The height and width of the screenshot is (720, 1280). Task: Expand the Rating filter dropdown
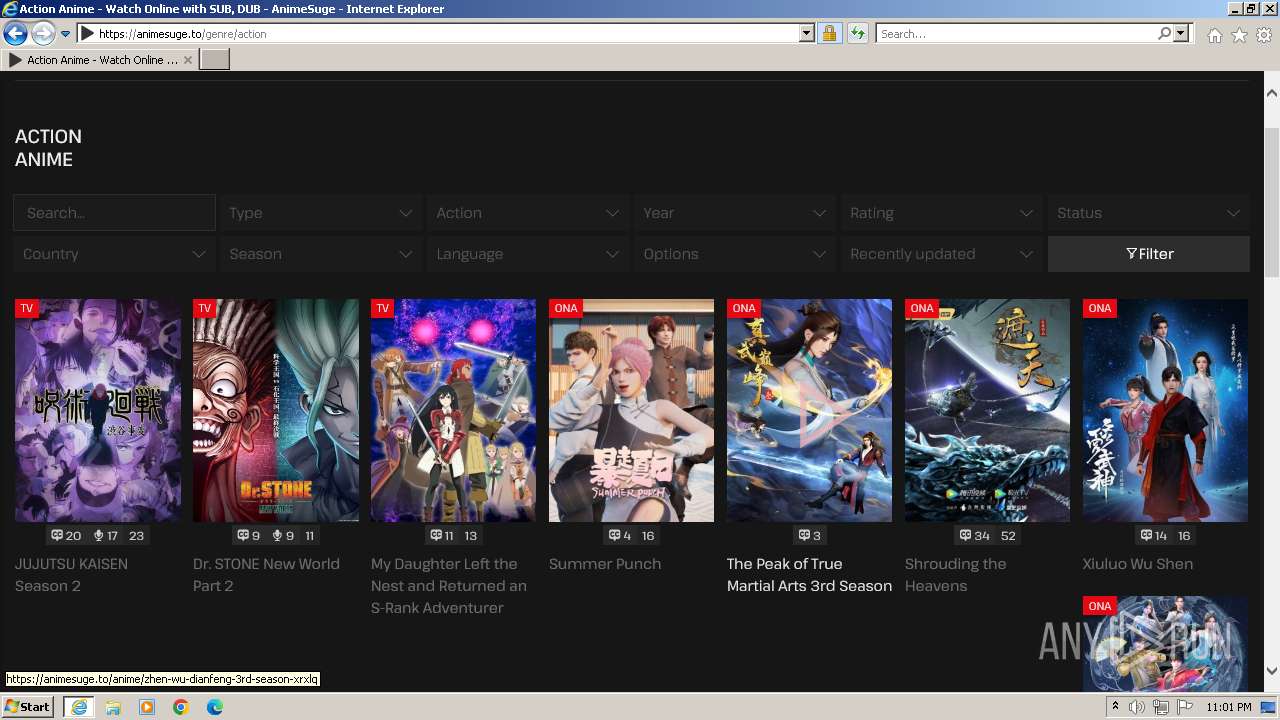point(941,213)
